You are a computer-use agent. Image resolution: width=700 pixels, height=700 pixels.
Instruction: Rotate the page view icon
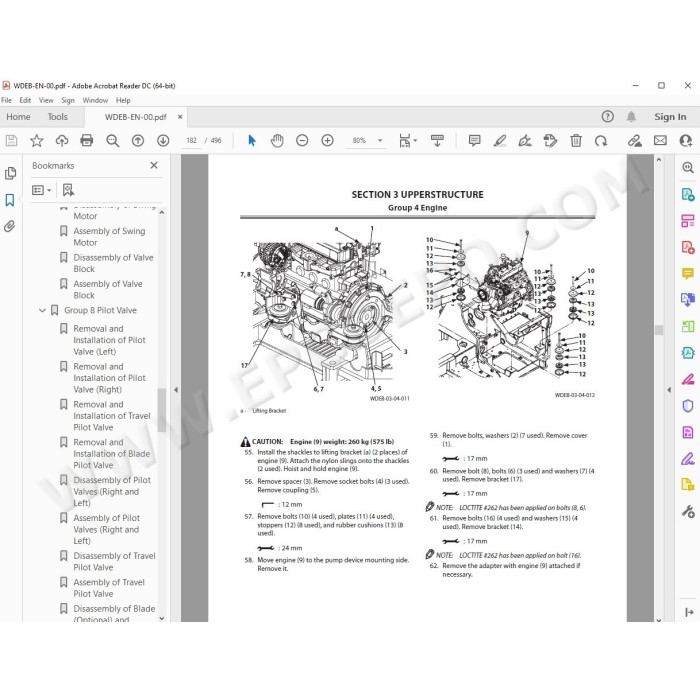601,141
